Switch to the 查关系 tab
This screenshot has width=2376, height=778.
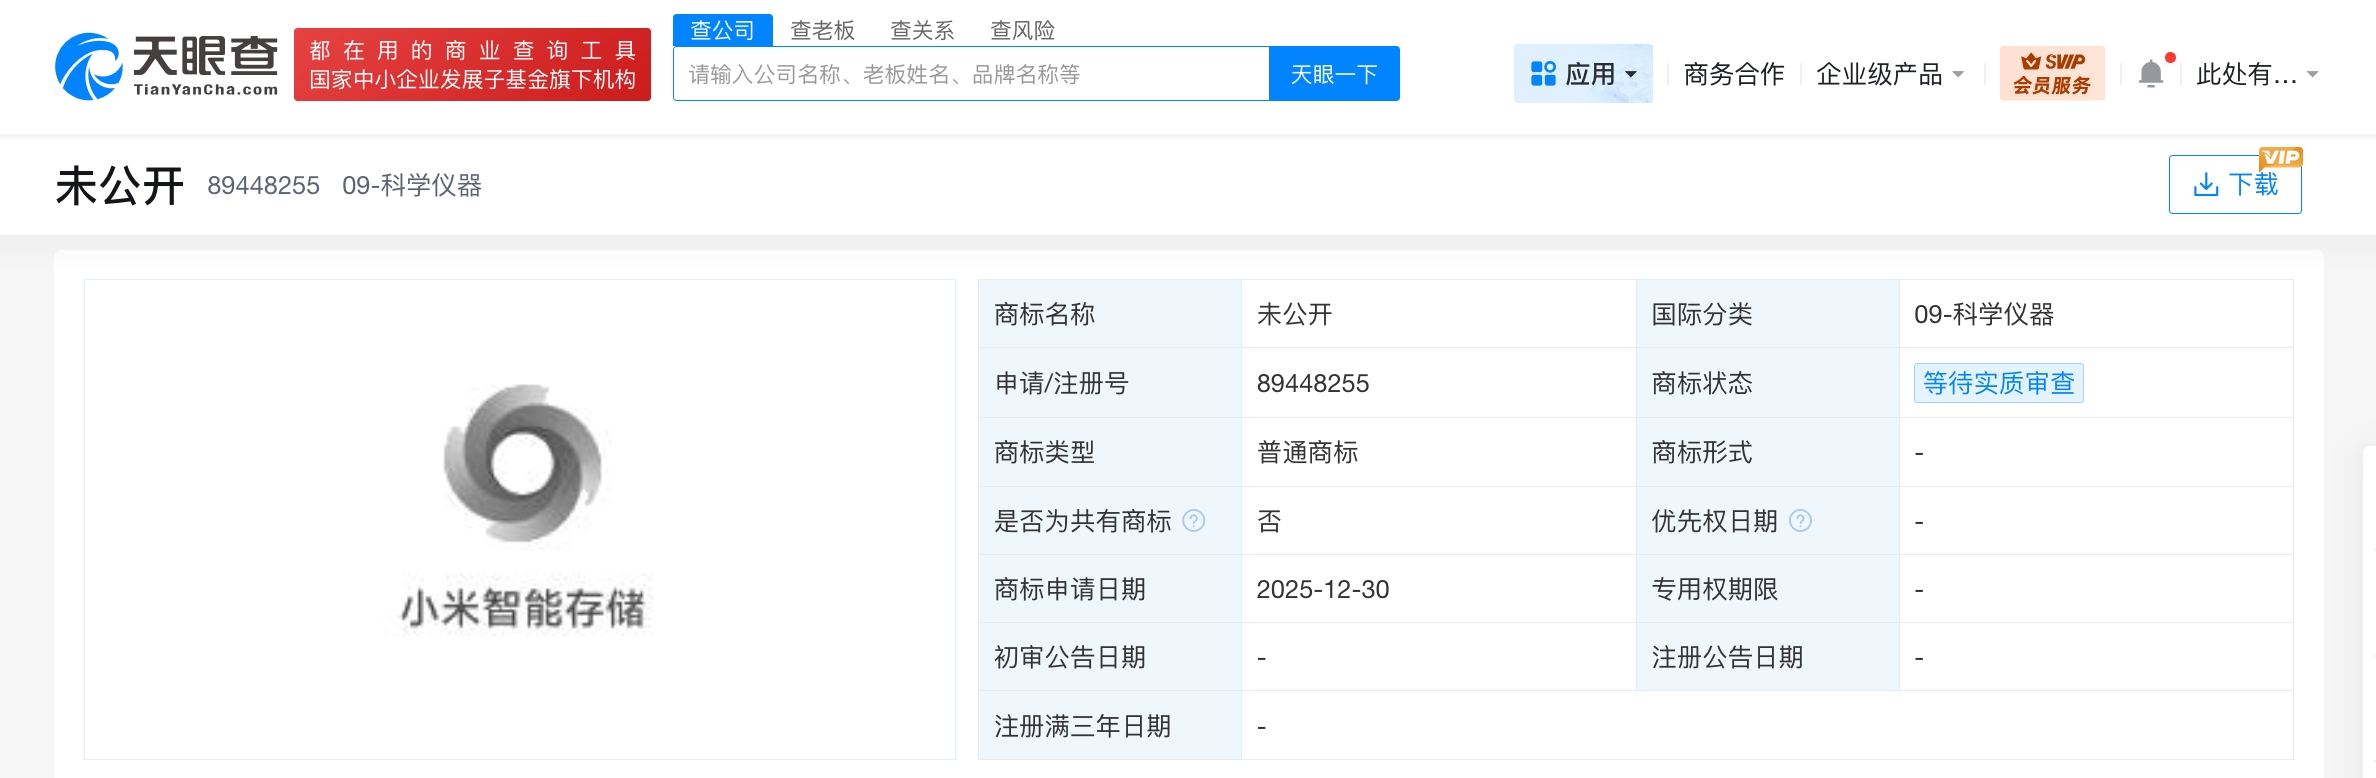tap(922, 30)
